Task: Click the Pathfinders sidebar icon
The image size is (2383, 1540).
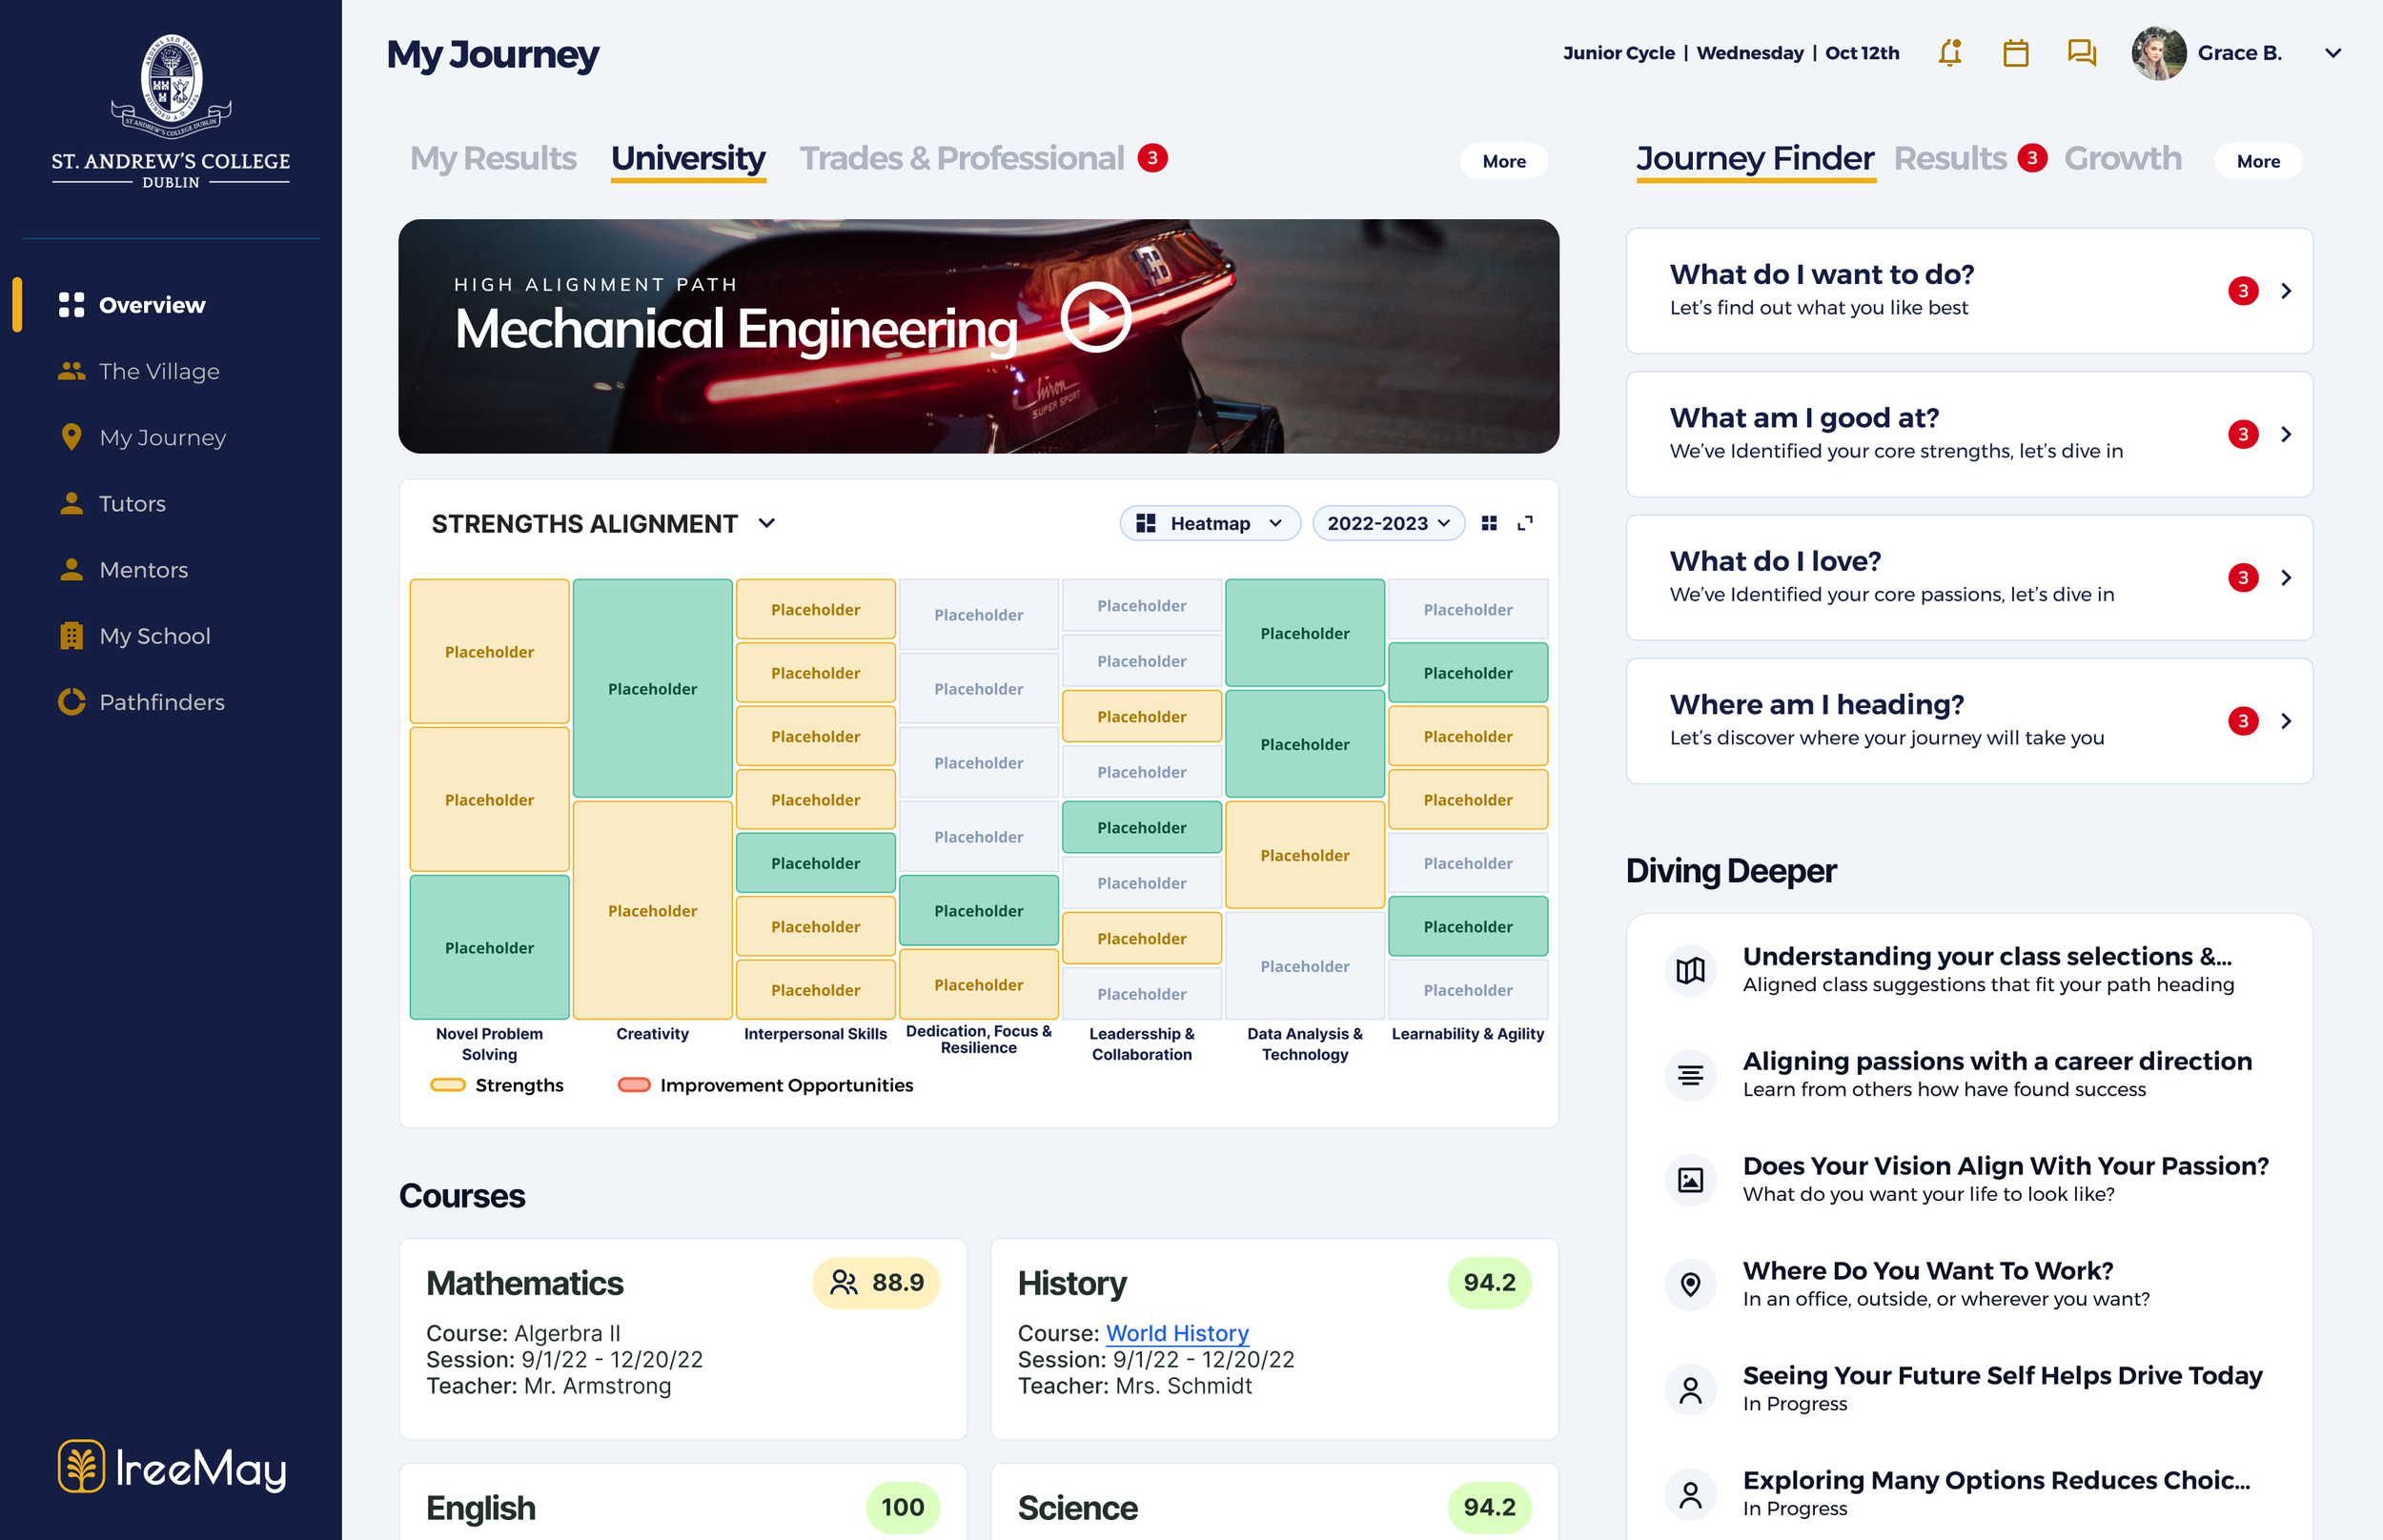Action: [71, 702]
